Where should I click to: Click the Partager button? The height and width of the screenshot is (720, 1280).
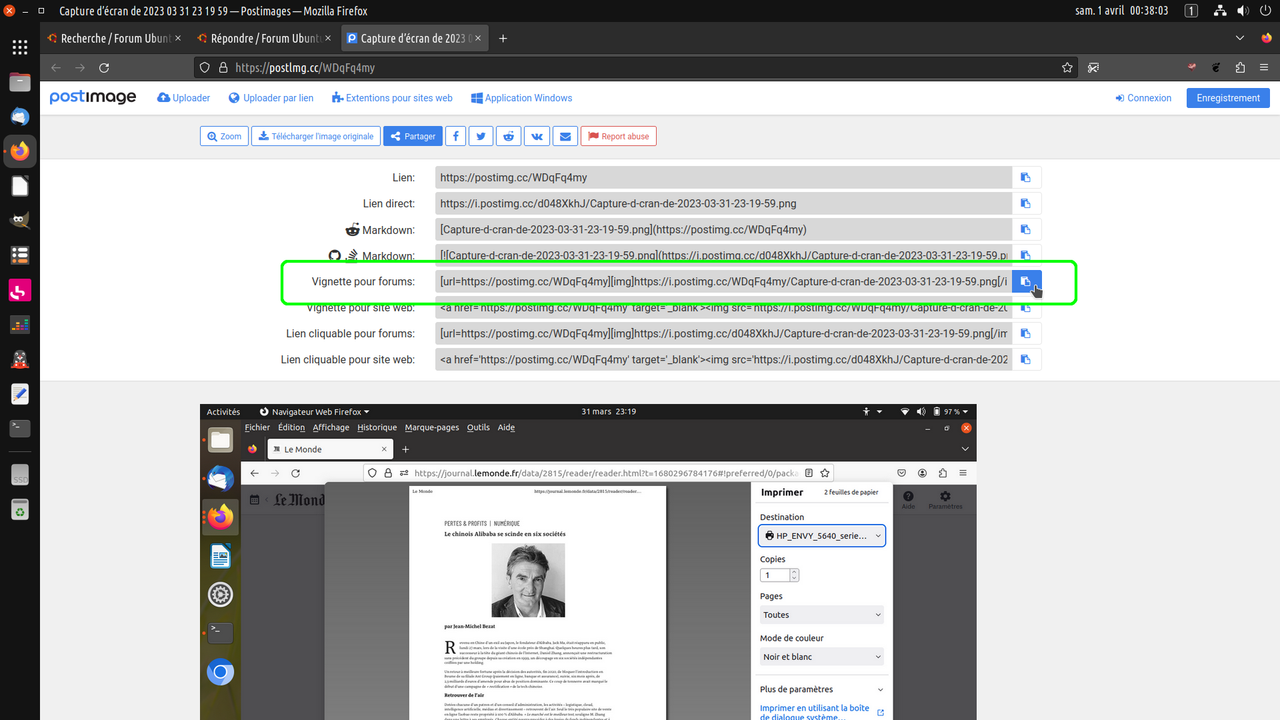(412, 136)
